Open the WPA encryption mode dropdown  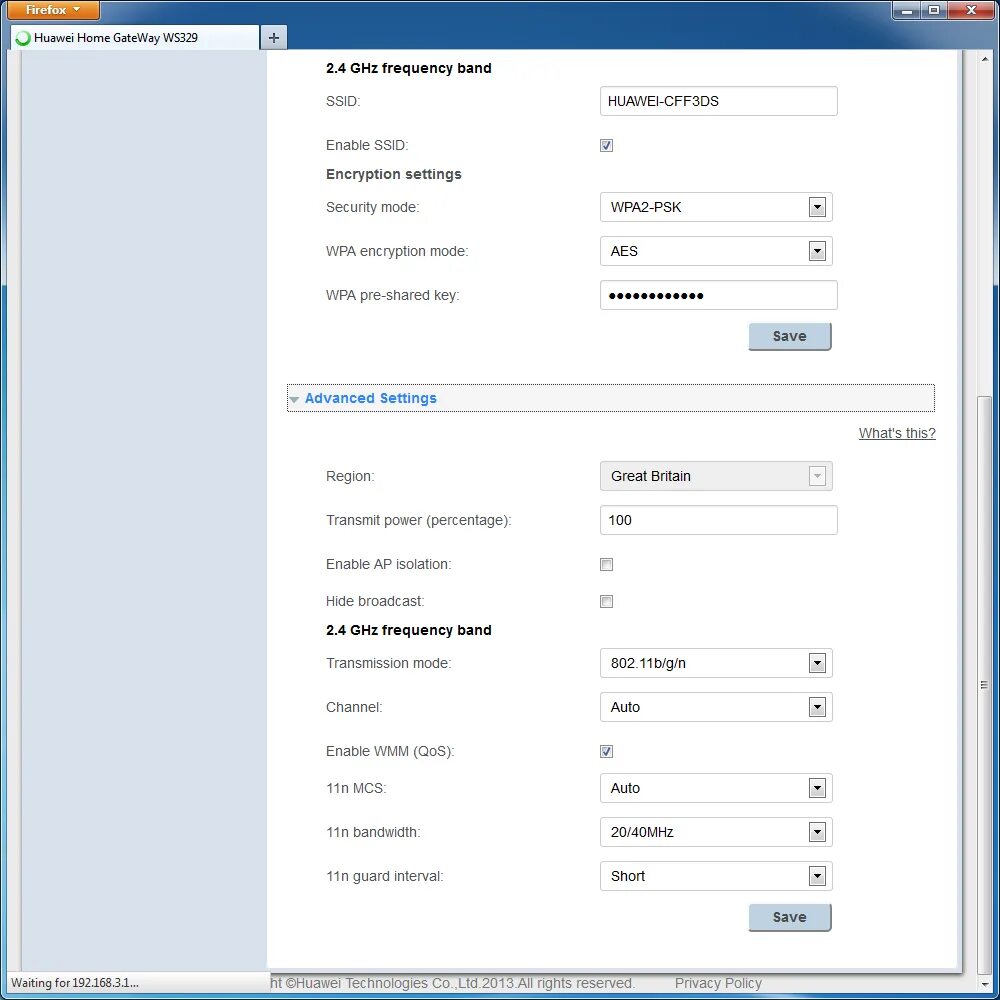(x=716, y=251)
